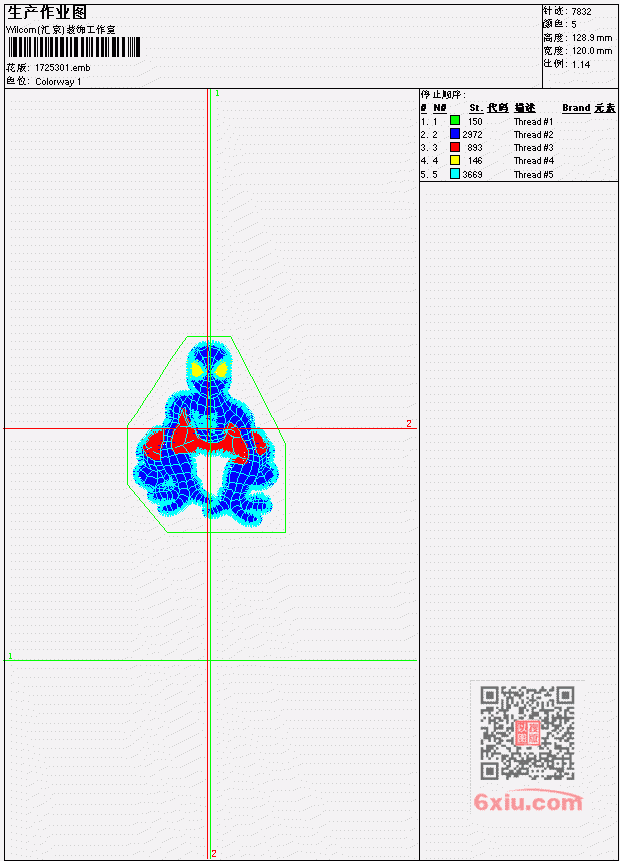Screen dimensions: 620x861
Task: Click the total stitch count 7832
Action: pos(581,11)
